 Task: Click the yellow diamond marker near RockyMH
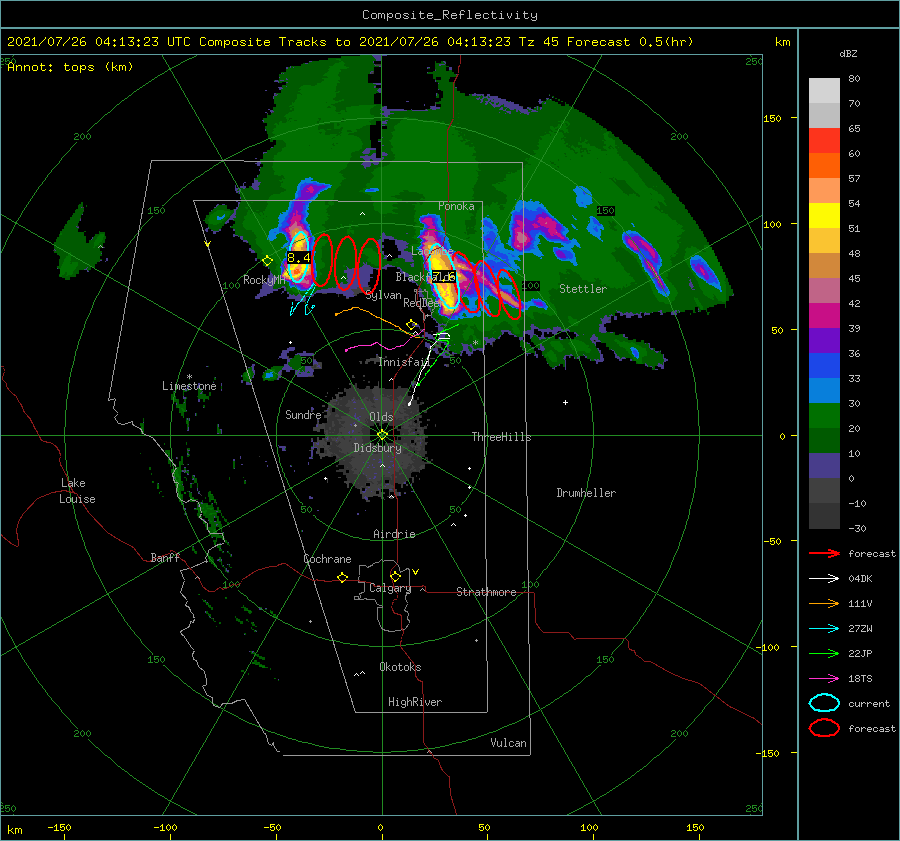(267, 261)
